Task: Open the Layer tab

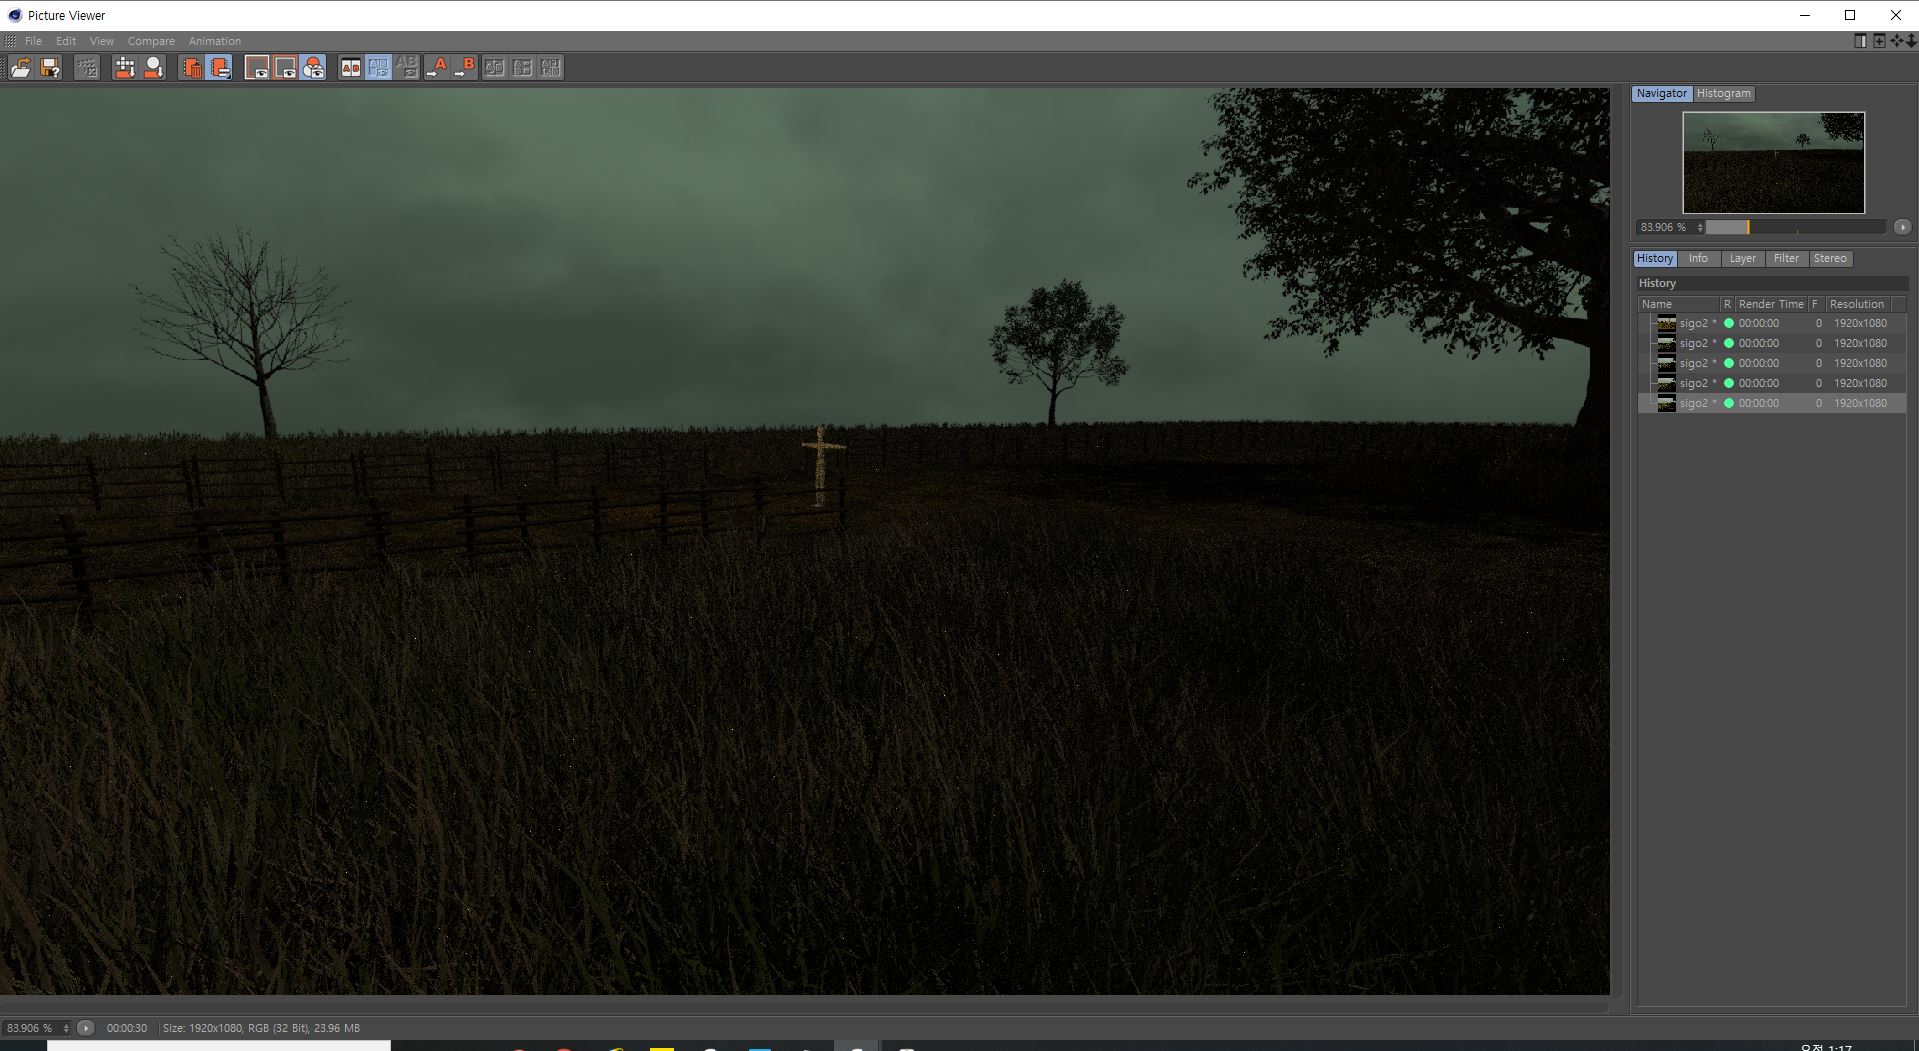Action: [x=1742, y=258]
